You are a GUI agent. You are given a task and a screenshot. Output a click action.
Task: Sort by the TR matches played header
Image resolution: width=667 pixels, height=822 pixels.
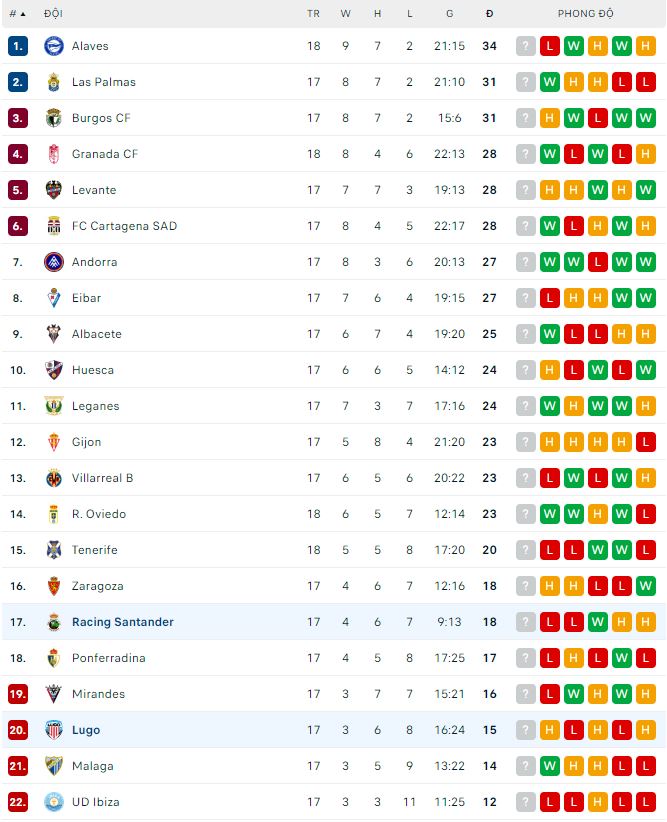314,14
